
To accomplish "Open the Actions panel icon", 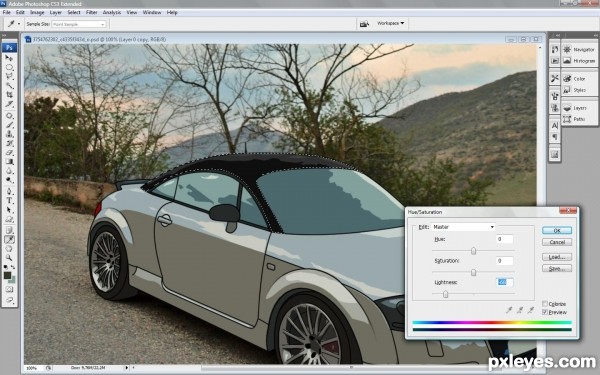I will click(554, 60).
